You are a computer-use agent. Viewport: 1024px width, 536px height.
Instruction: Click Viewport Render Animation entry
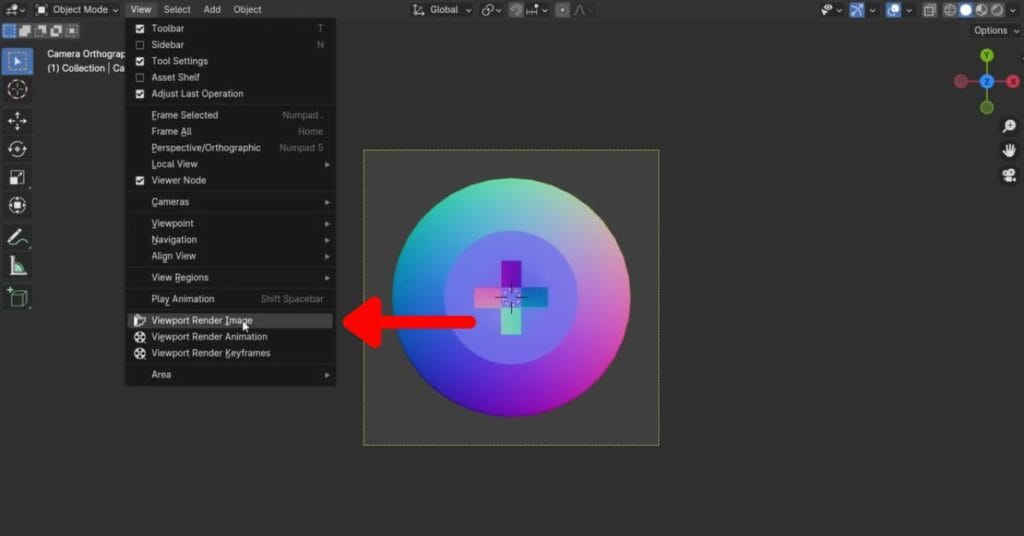pyautogui.click(x=209, y=337)
